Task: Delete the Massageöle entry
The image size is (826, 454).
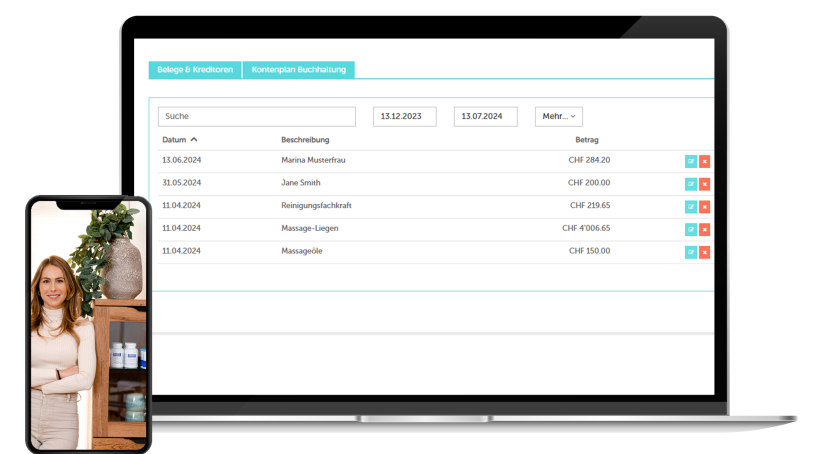Action: [x=704, y=252]
